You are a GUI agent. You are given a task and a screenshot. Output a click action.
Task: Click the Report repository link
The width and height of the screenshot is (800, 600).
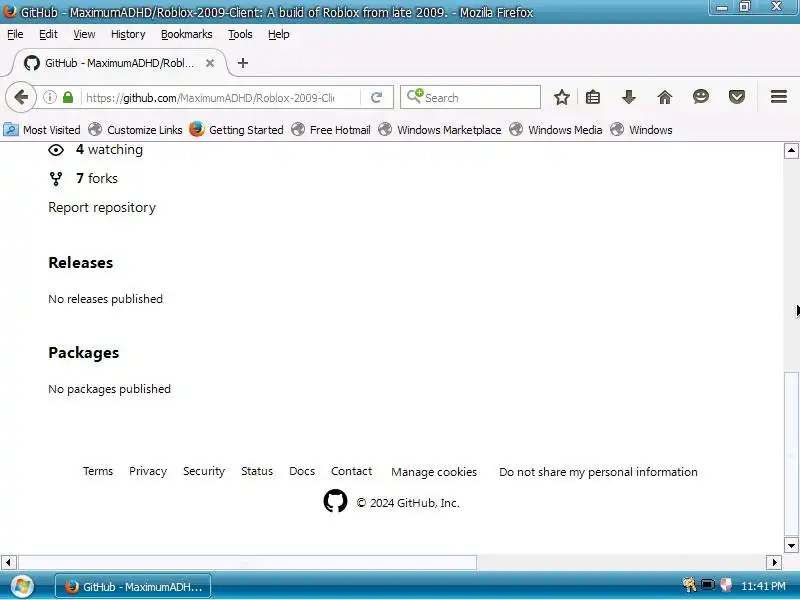click(x=102, y=207)
